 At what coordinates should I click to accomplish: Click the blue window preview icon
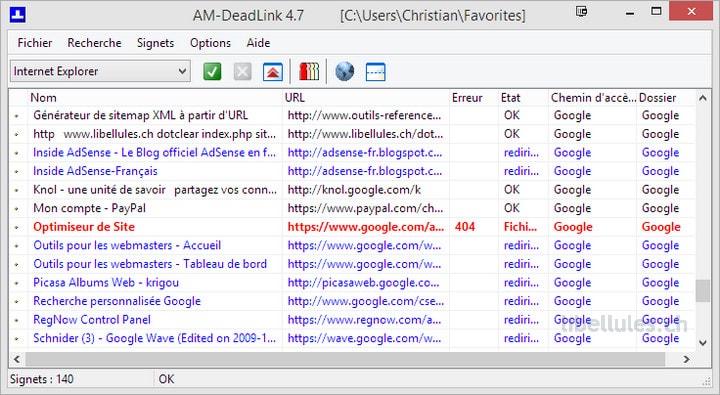[375, 72]
